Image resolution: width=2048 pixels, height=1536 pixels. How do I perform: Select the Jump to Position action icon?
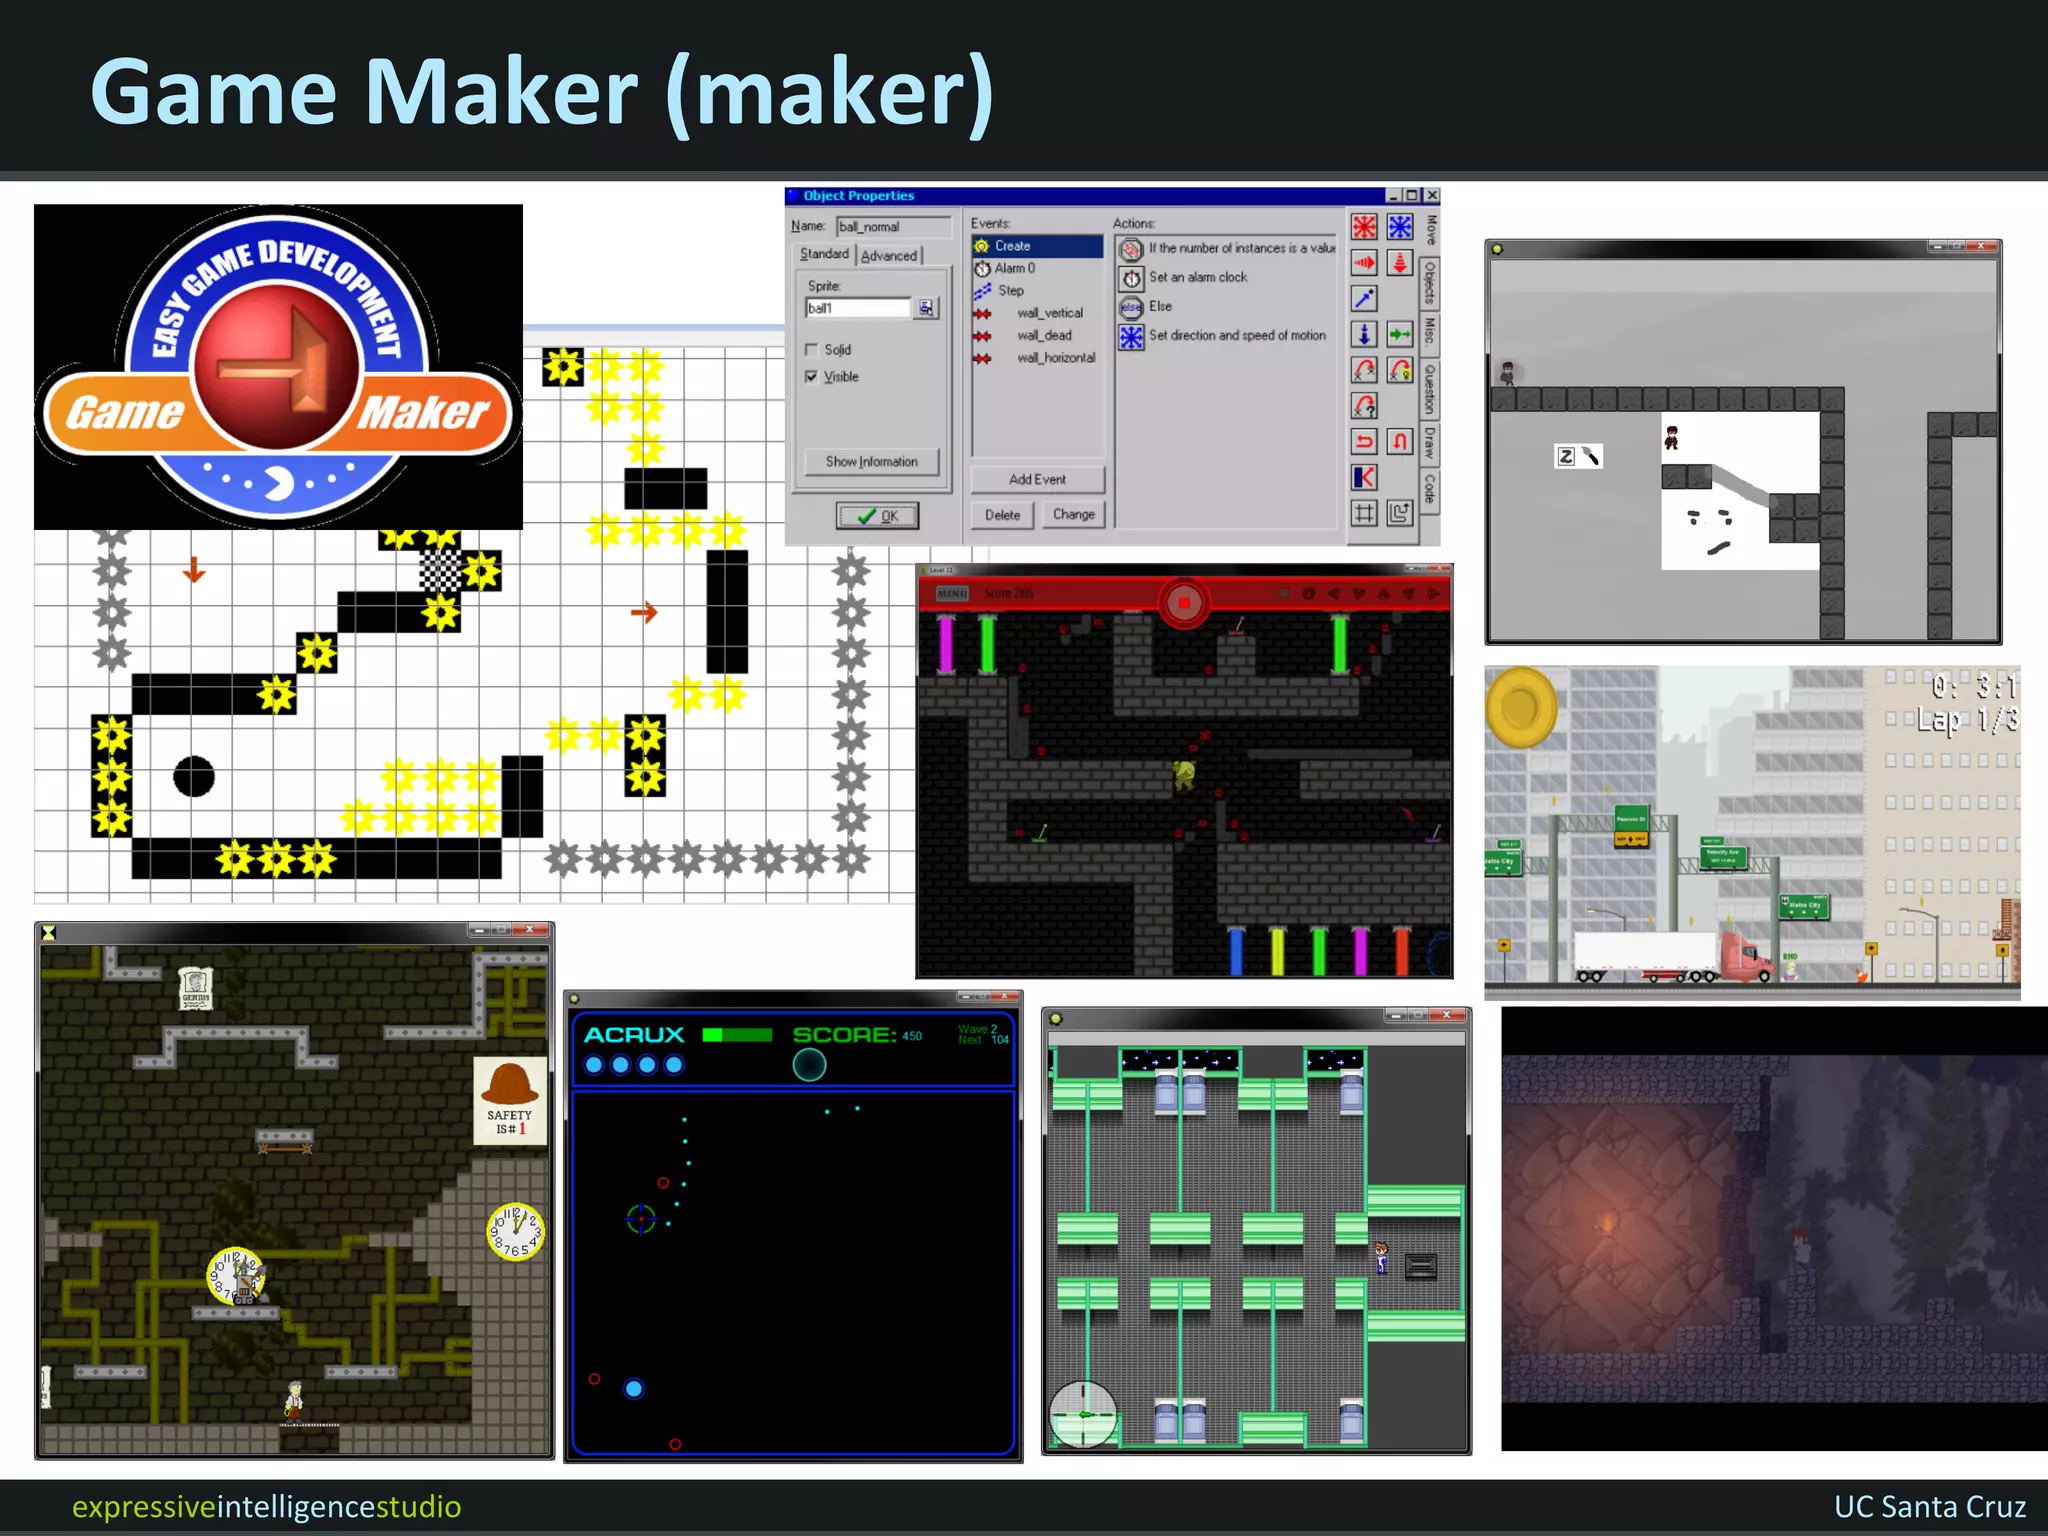click(1364, 370)
